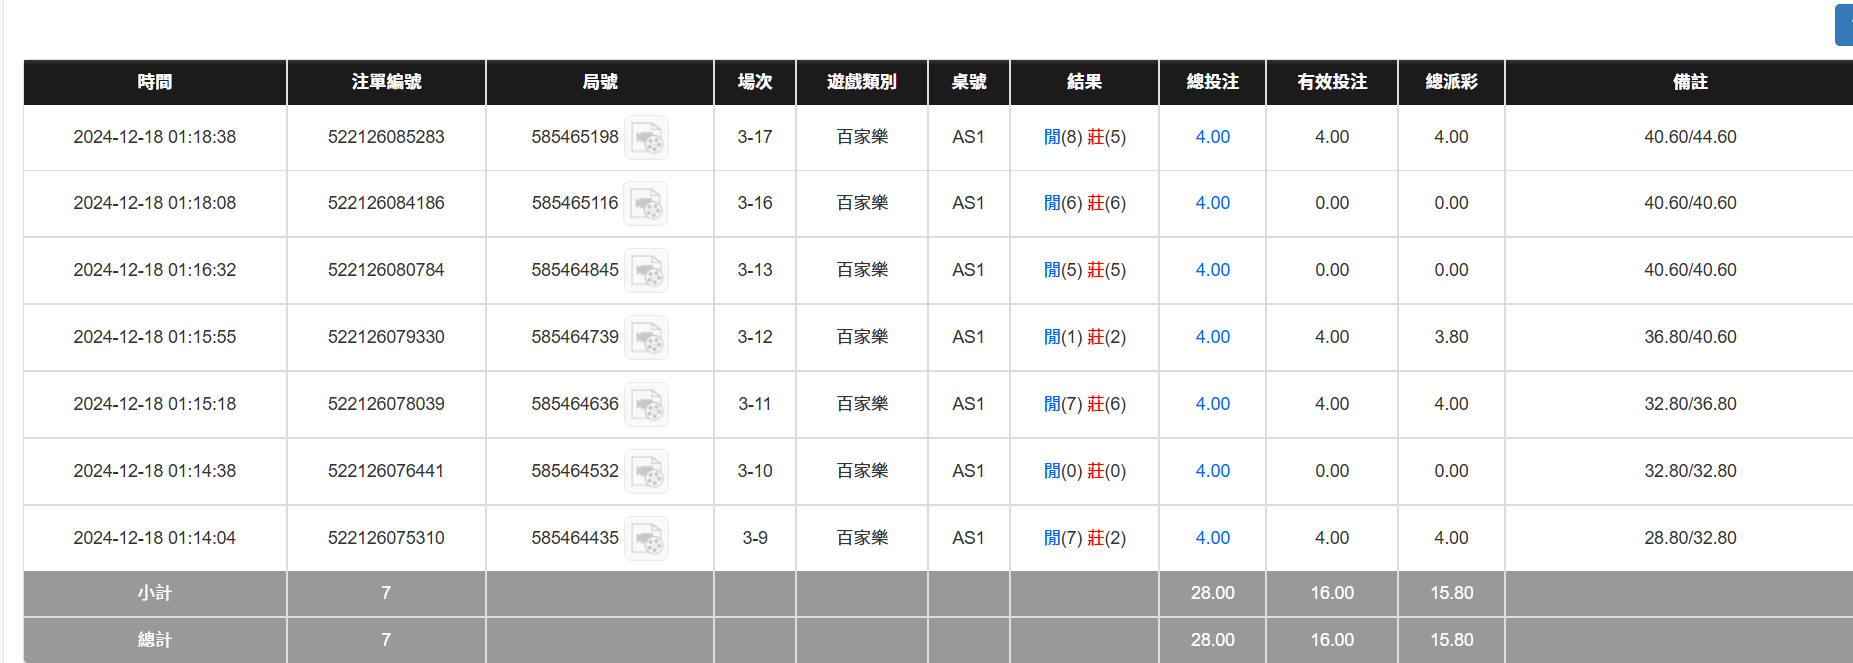Click the 總投注 column header
The width and height of the screenshot is (1853, 663).
tap(1212, 82)
